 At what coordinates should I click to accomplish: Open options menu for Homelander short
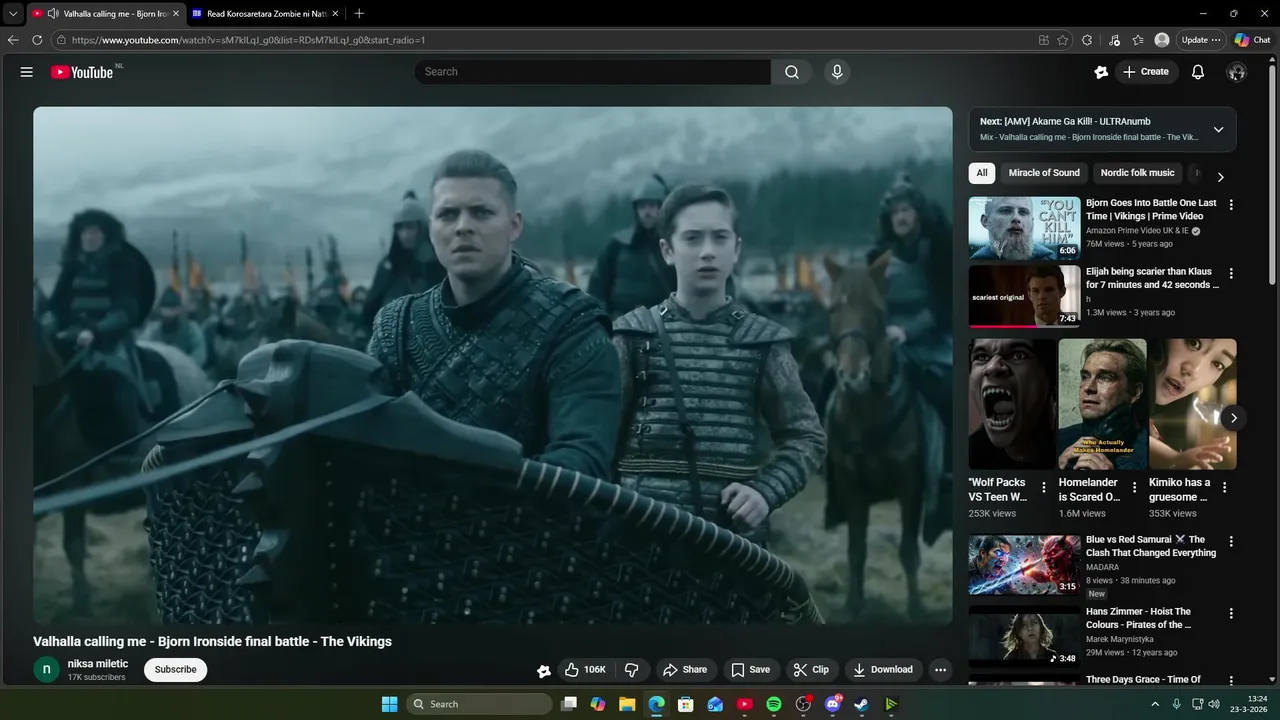[1134, 488]
